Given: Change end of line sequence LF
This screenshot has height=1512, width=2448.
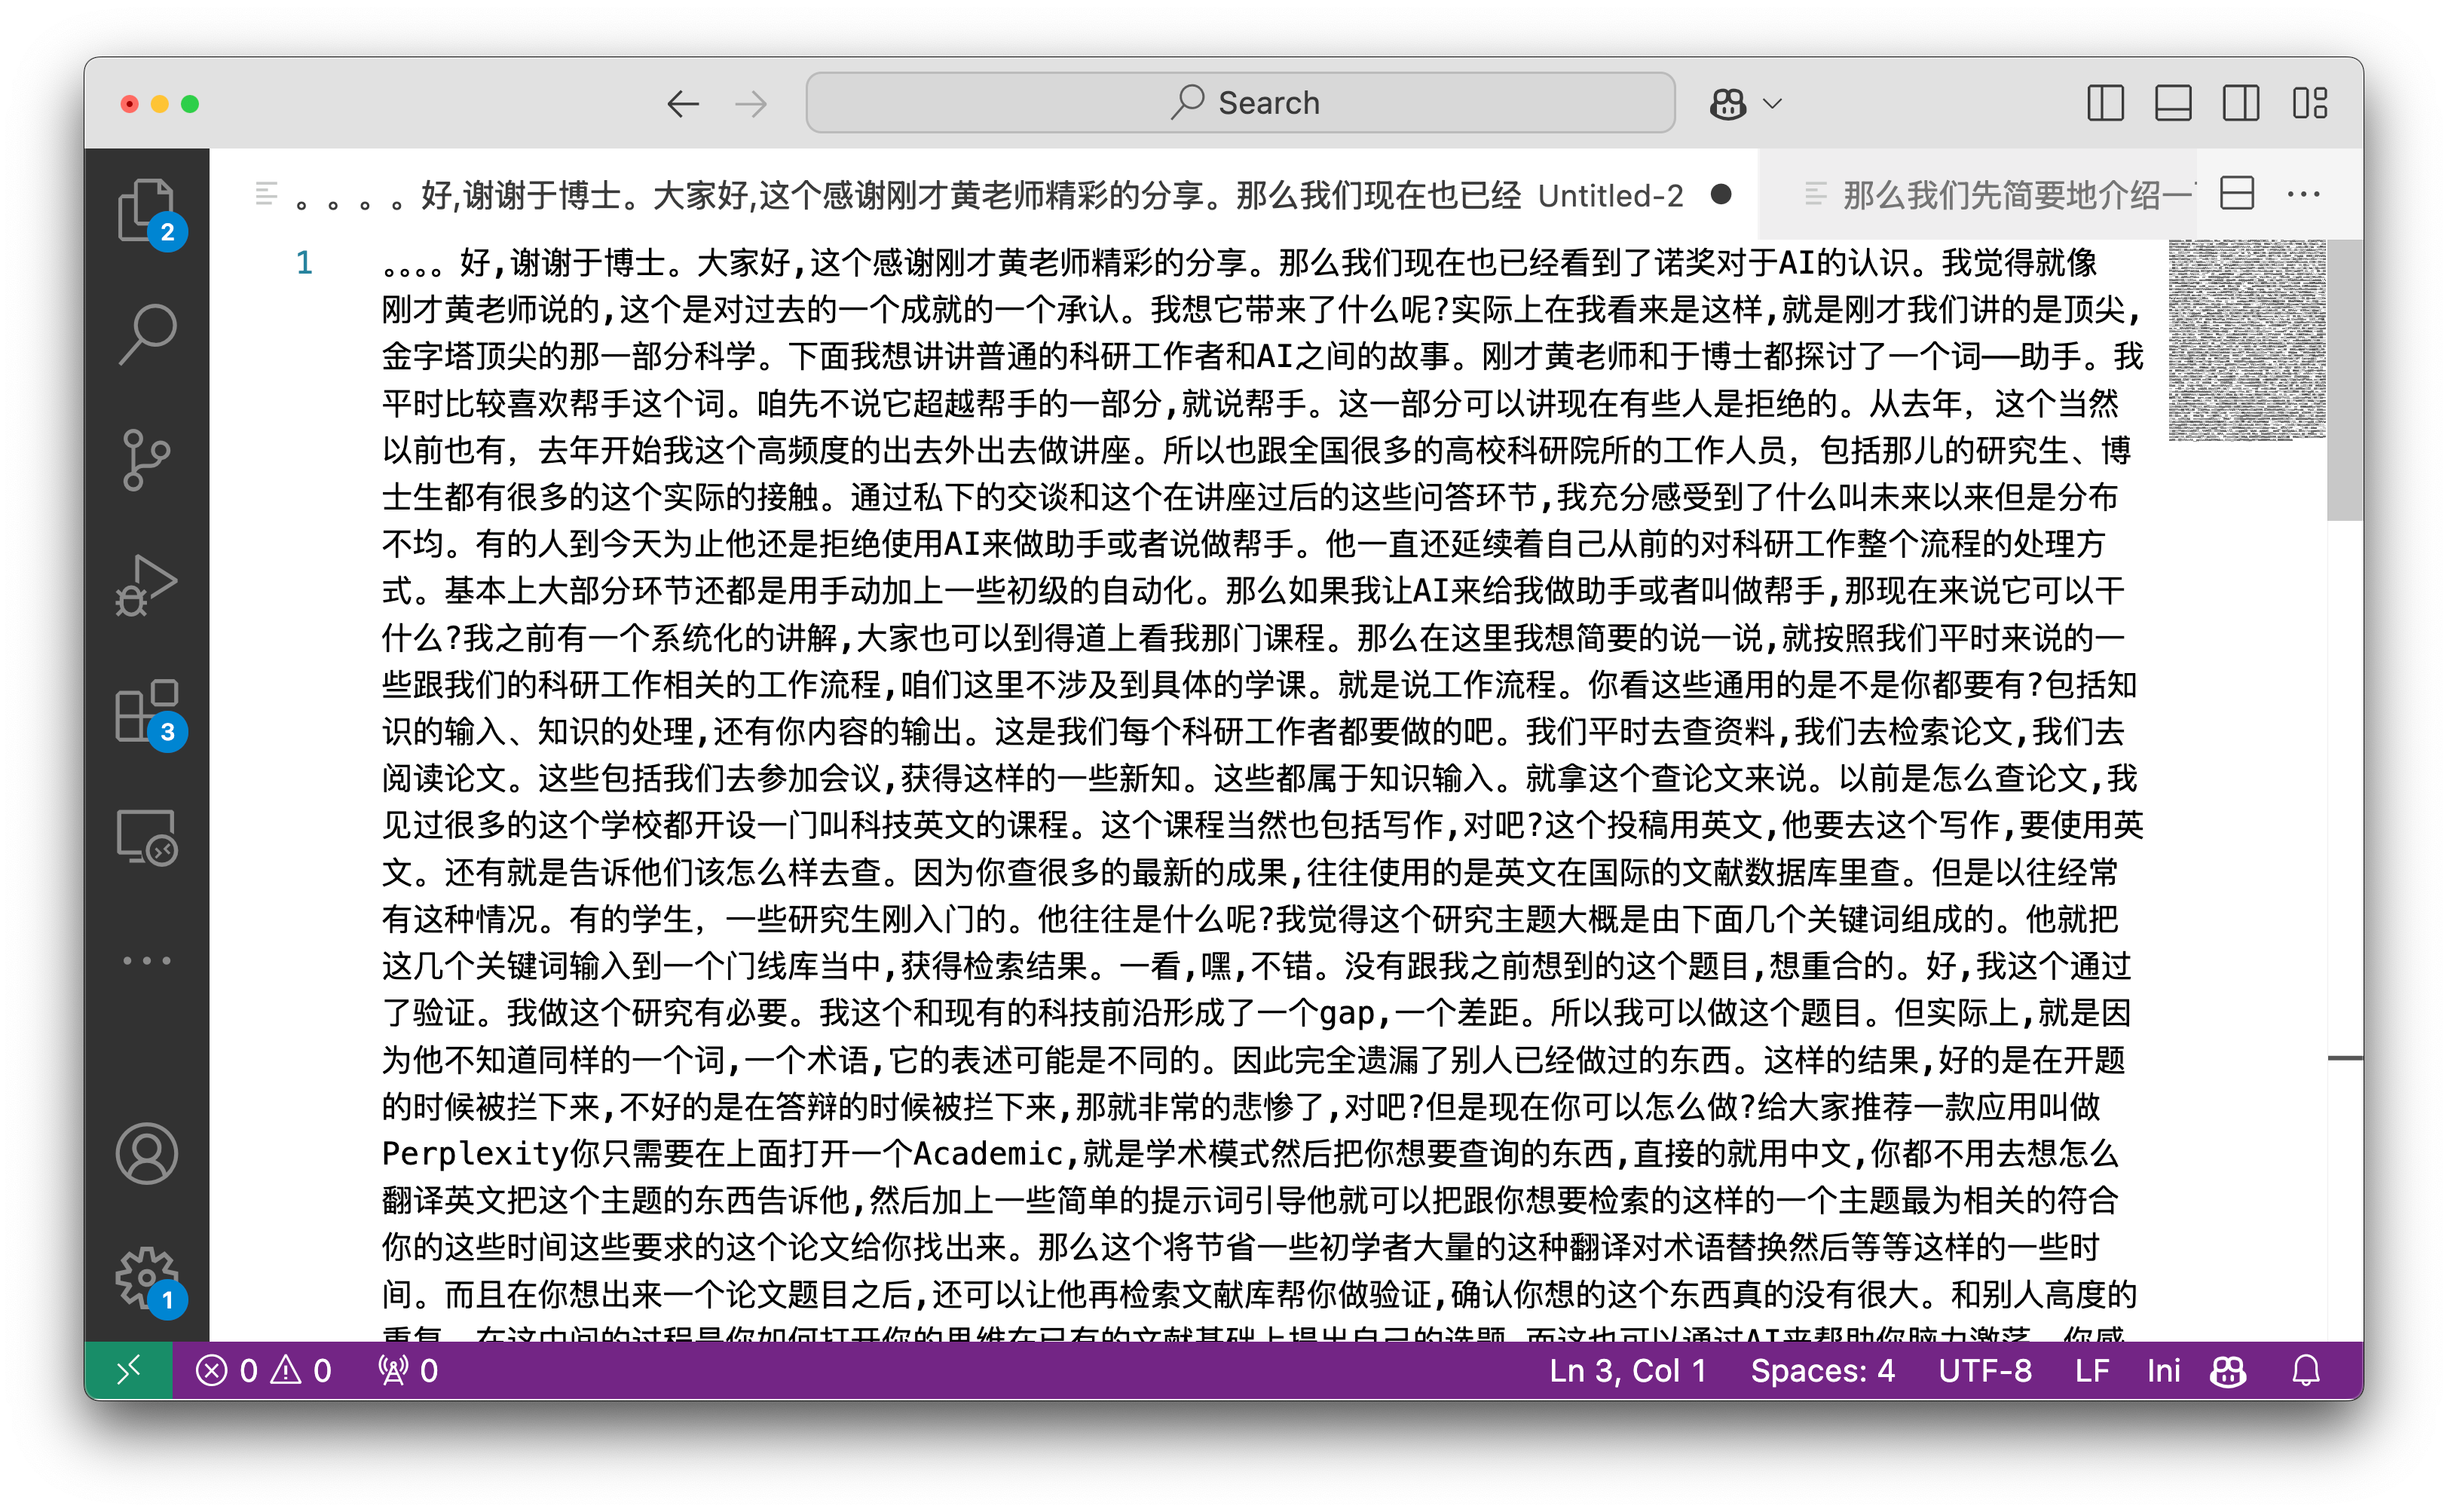Looking at the screenshot, I should 2091,1370.
